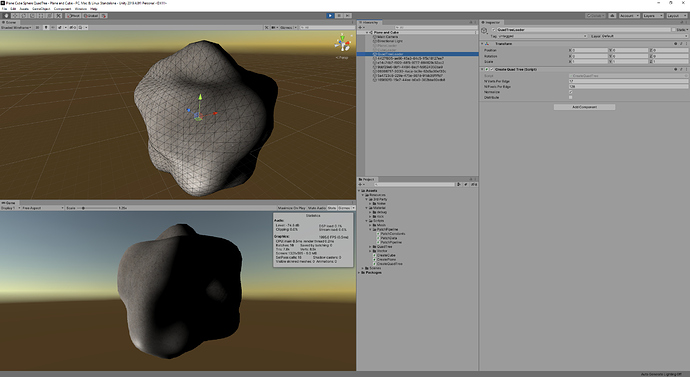Open the GameObject menu
Viewport: 690px width, 377px height.
coord(40,9)
